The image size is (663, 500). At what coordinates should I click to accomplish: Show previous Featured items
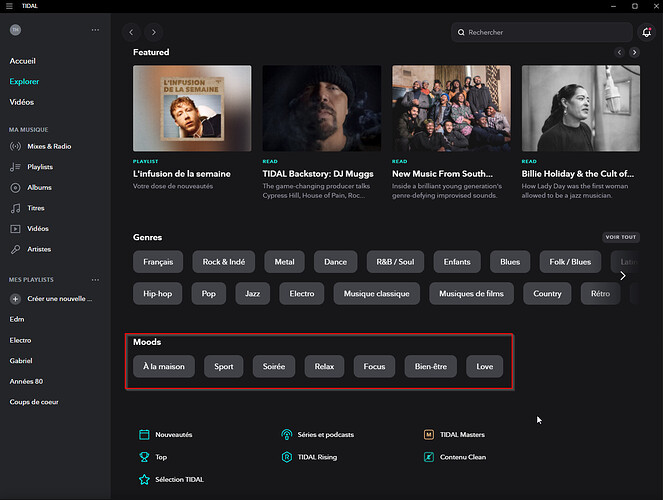point(619,52)
